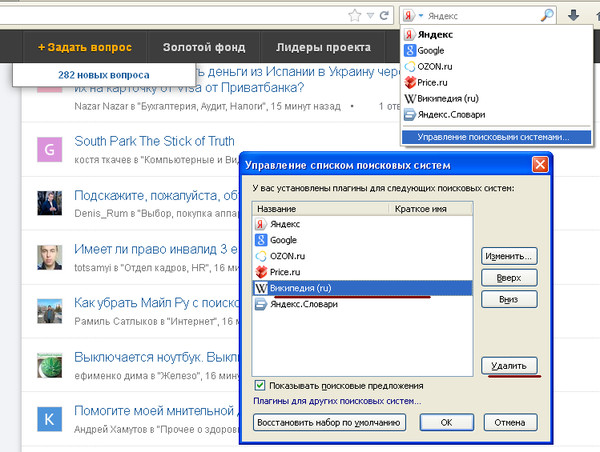This screenshot has width=600, height=452.
Task: Click OZON.ru icon in dropdown menu
Action: (x=410, y=67)
